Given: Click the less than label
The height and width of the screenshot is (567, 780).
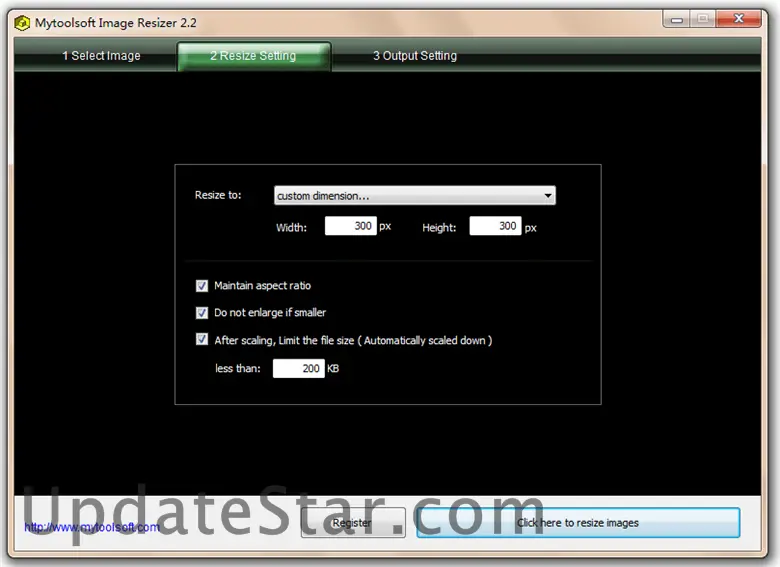Looking at the screenshot, I should (x=238, y=369).
